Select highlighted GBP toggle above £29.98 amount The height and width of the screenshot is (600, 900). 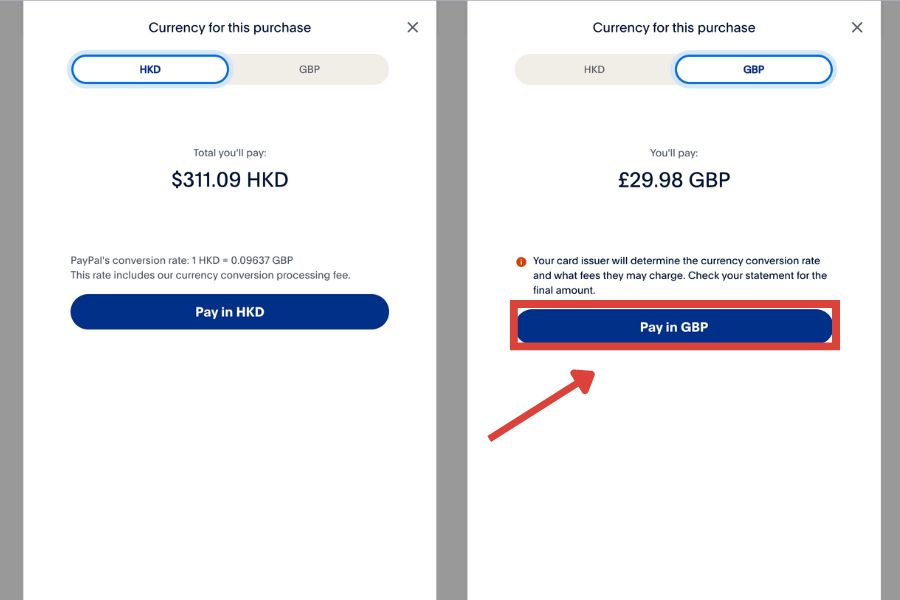coord(753,69)
